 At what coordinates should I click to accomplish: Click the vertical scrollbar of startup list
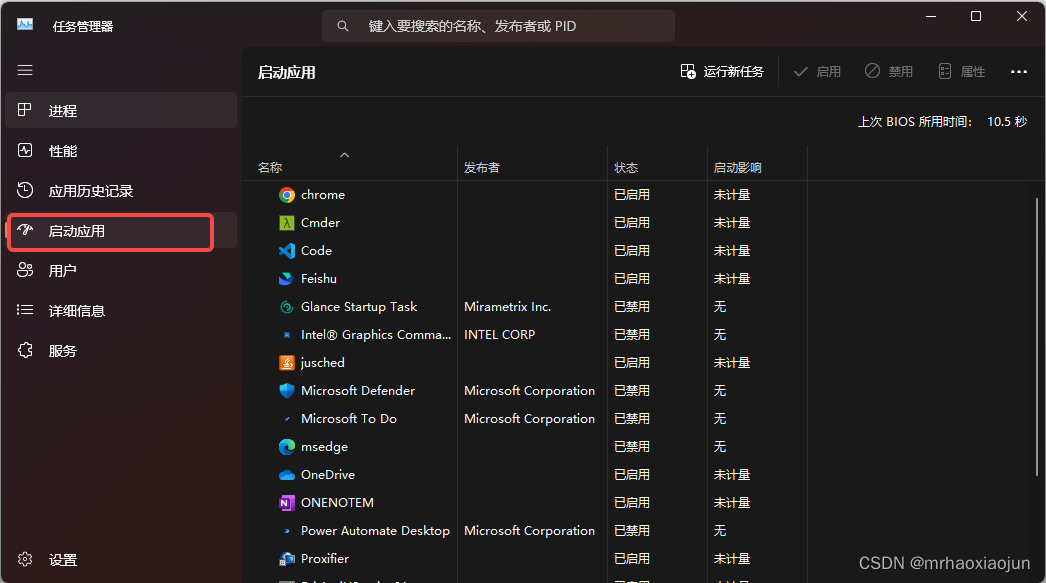click(1037, 337)
